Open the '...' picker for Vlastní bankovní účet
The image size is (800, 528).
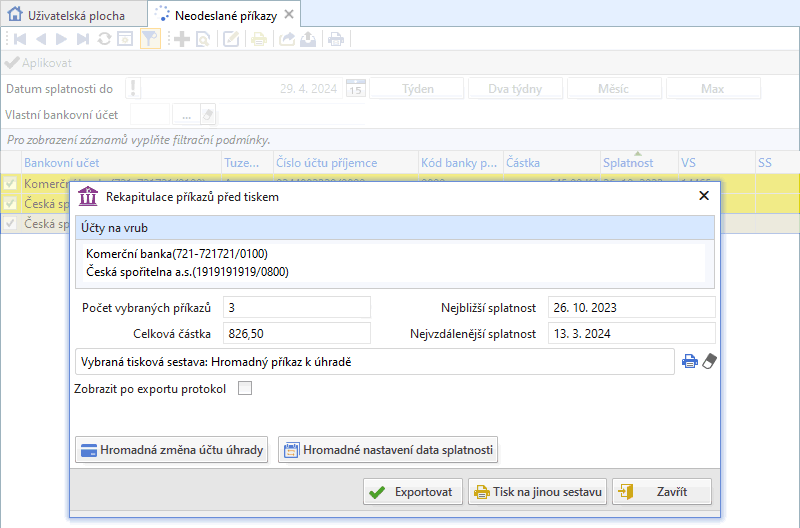[x=186, y=115]
